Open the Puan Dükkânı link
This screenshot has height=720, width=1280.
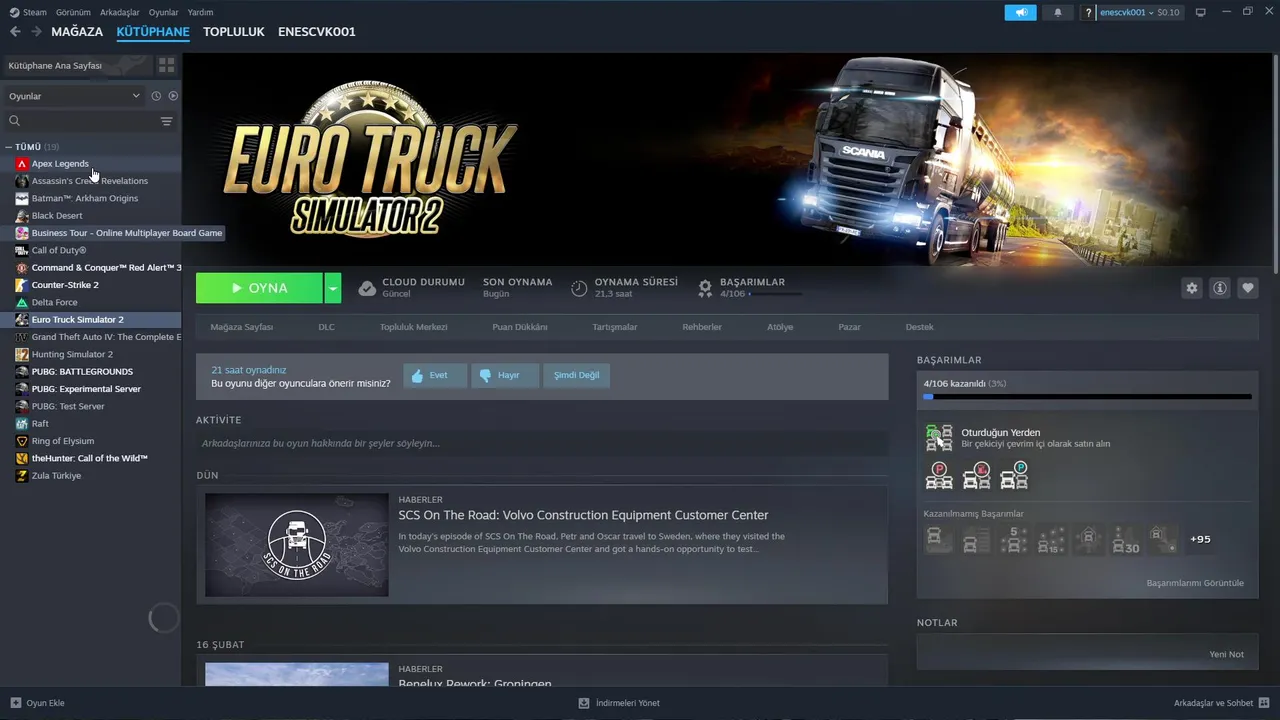(x=520, y=327)
